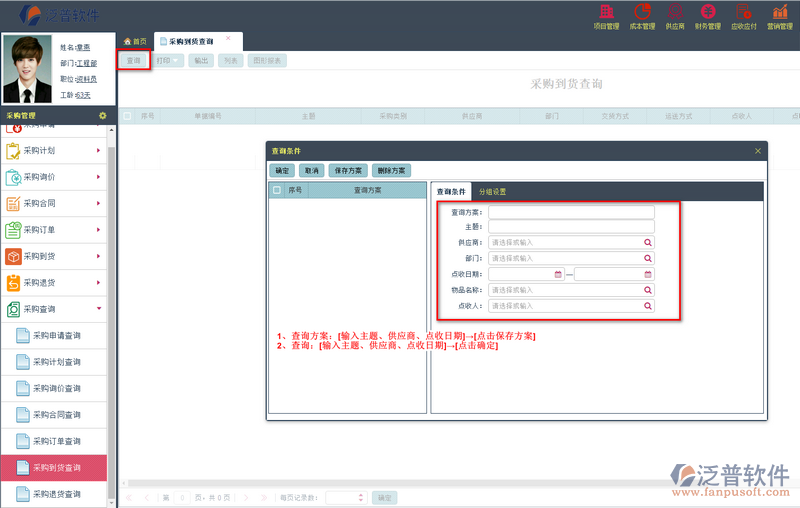Image resolution: width=800 pixels, height=508 pixels.
Task: Click the user profile photo
Action: click(x=28, y=69)
